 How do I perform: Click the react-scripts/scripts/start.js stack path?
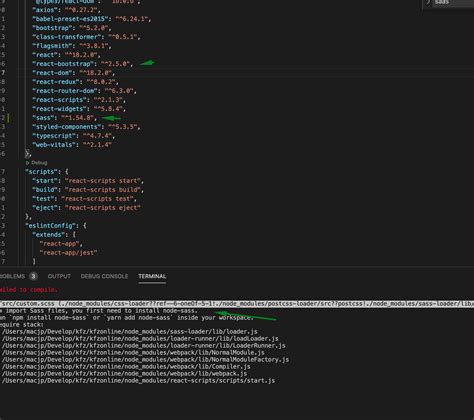(138, 381)
